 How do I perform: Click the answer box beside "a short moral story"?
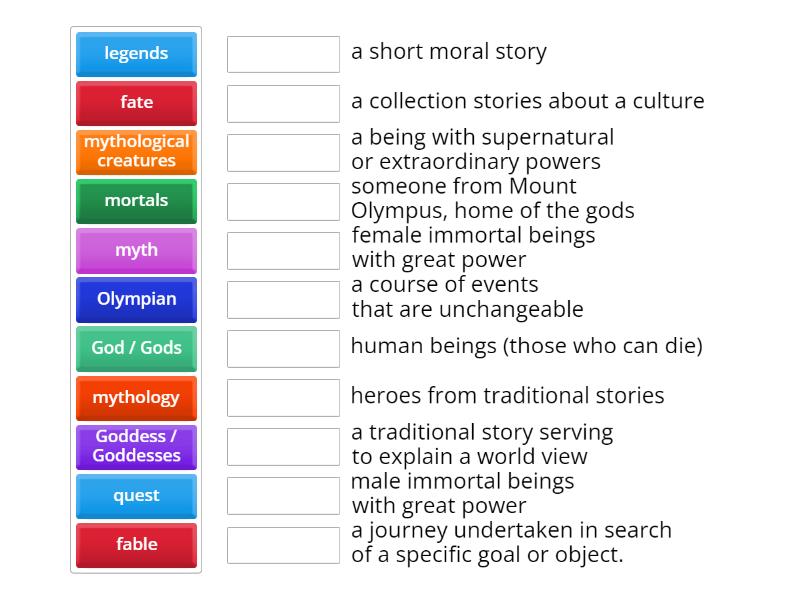(284, 55)
